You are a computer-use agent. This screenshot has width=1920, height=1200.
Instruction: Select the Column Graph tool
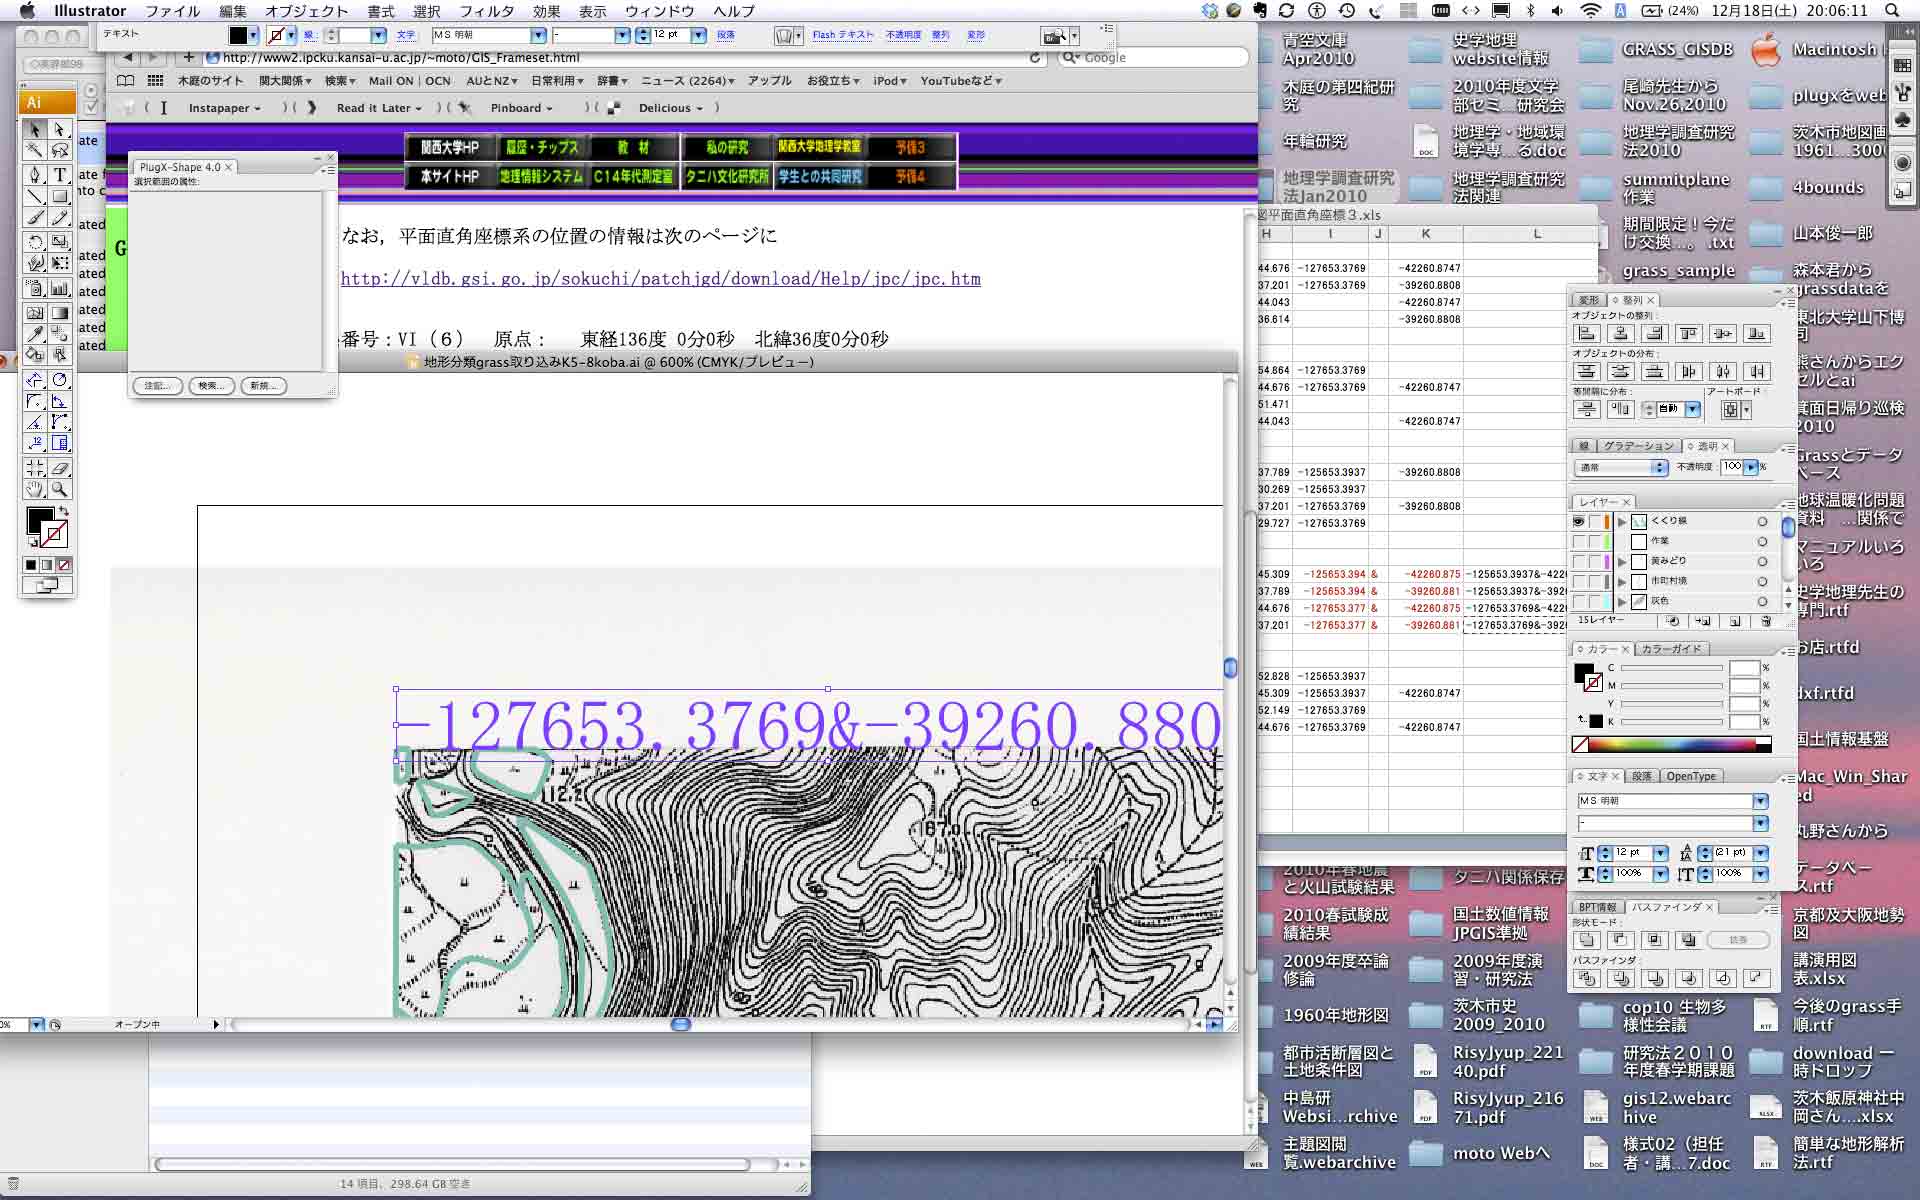pyautogui.click(x=60, y=288)
